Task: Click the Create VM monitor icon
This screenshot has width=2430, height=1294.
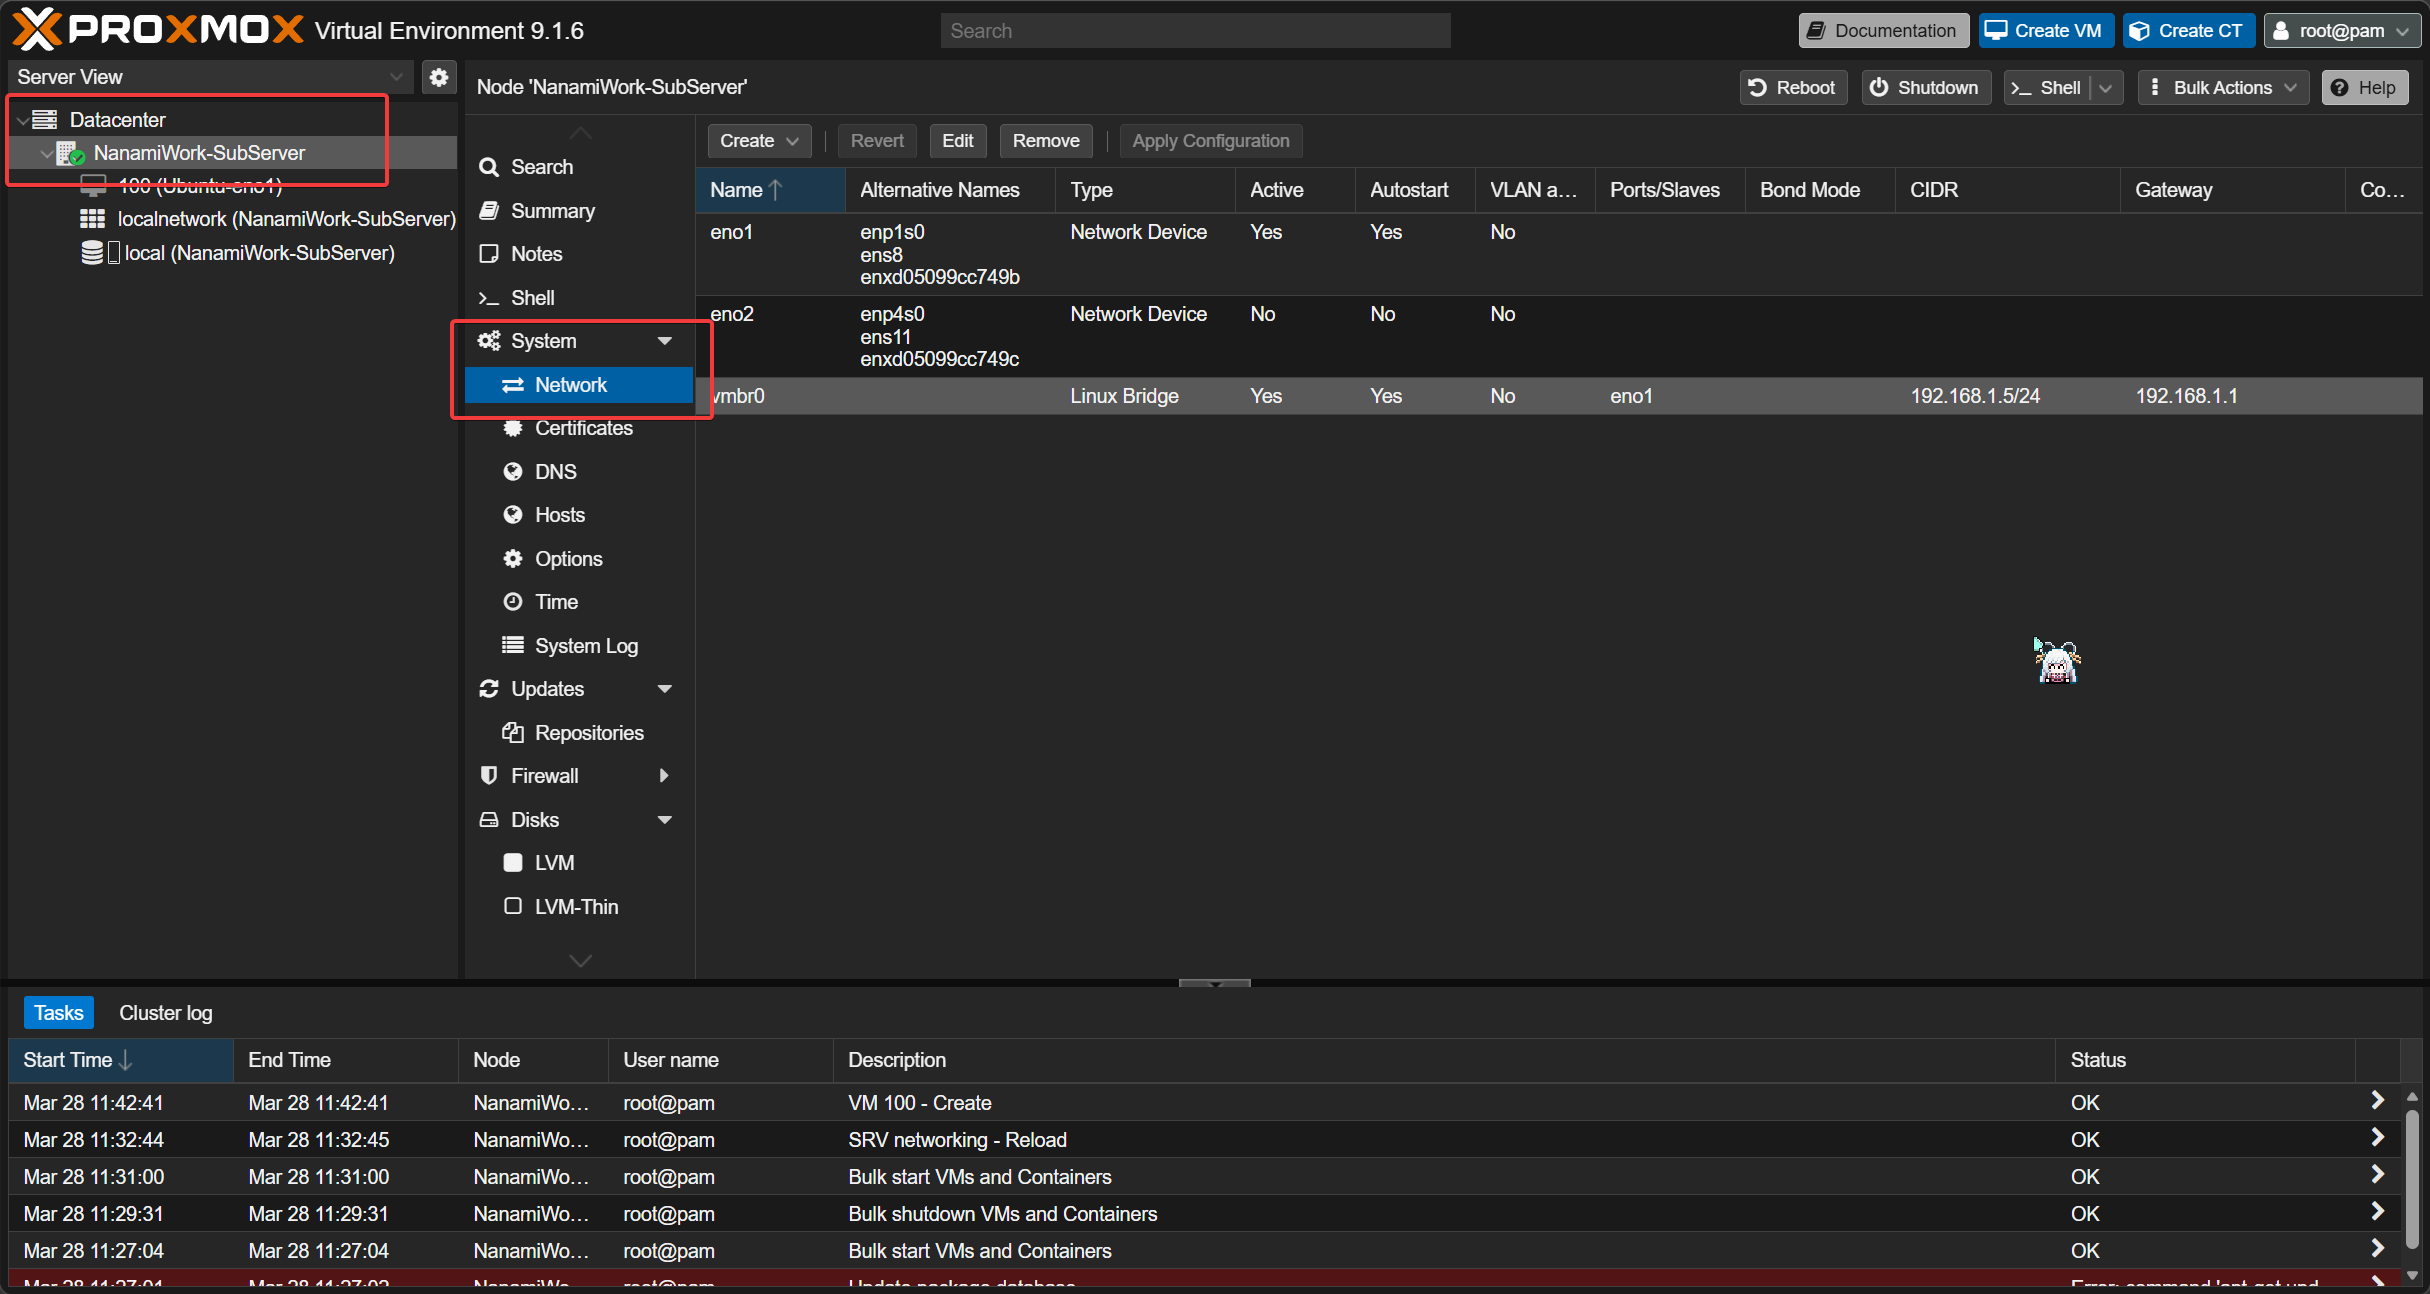Action: pos(1996,30)
